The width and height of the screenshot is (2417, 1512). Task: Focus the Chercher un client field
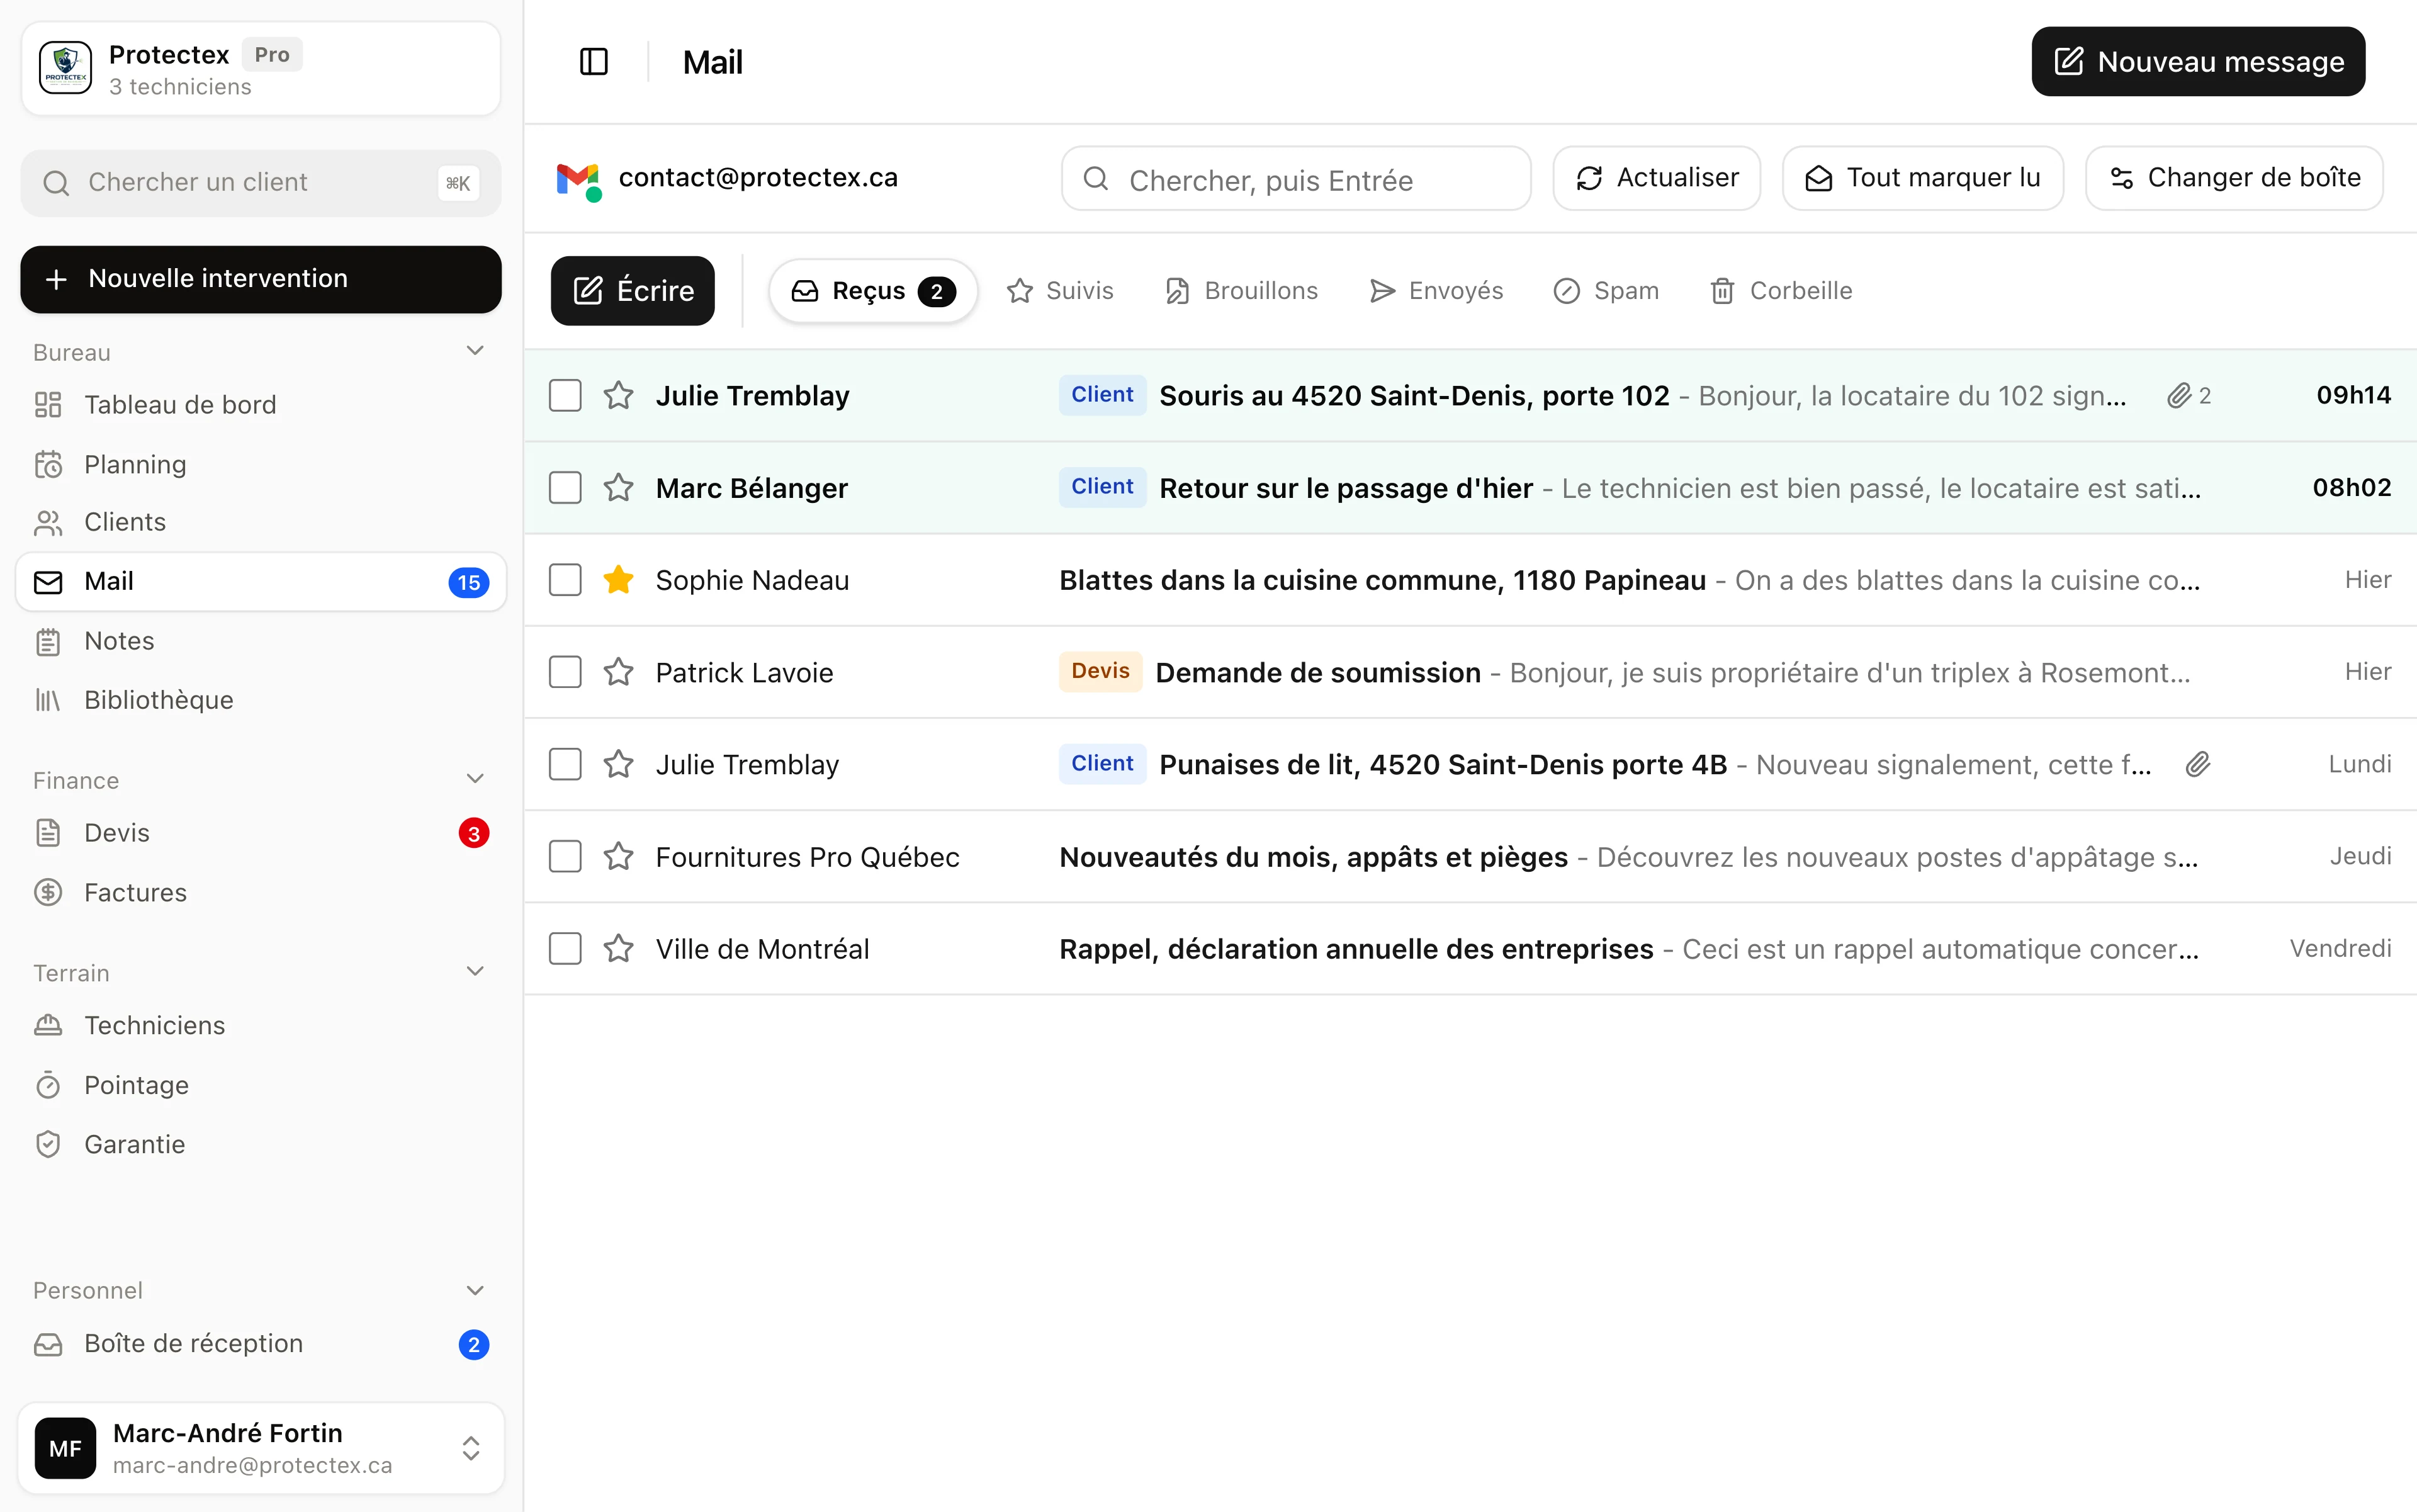[x=261, y=183]
